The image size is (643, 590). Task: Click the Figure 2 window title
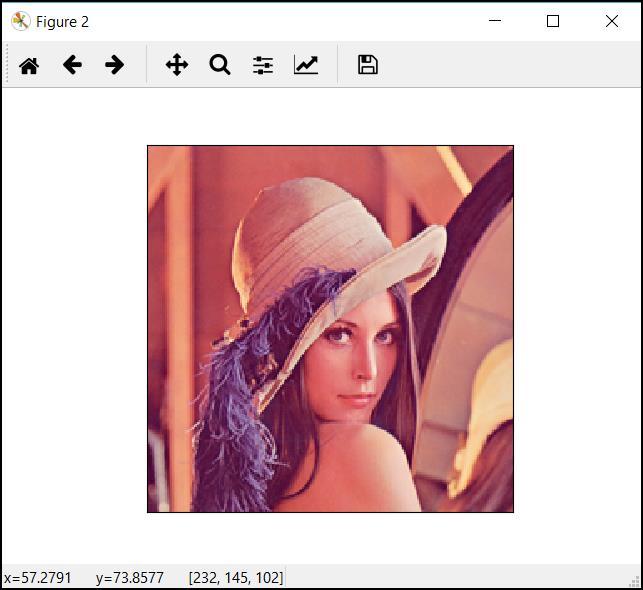62,22
